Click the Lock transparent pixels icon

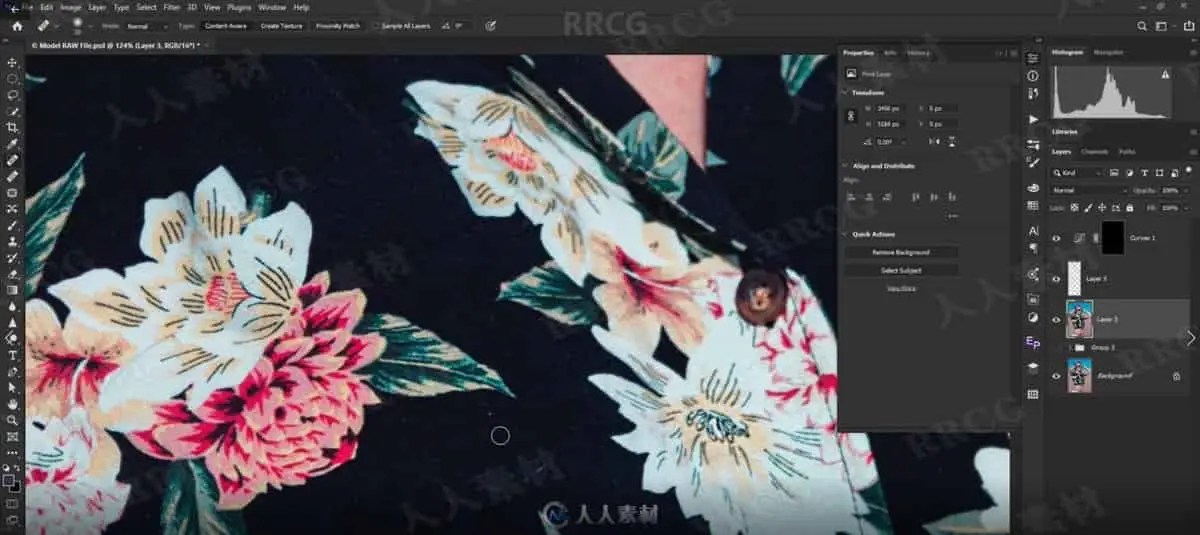(x=1075, y=207)
